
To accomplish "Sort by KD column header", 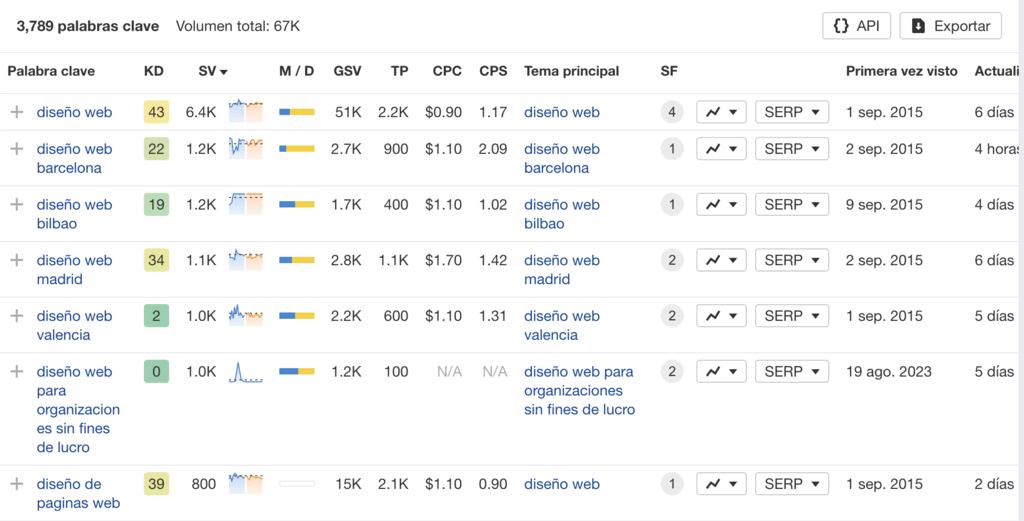I will coord(154,71).
